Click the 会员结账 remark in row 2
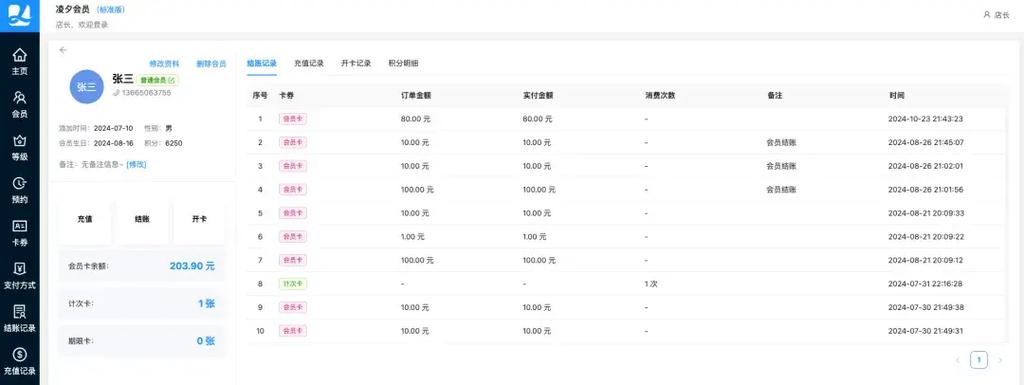The height and width of the screenshot is (385, 1024). 781,142
